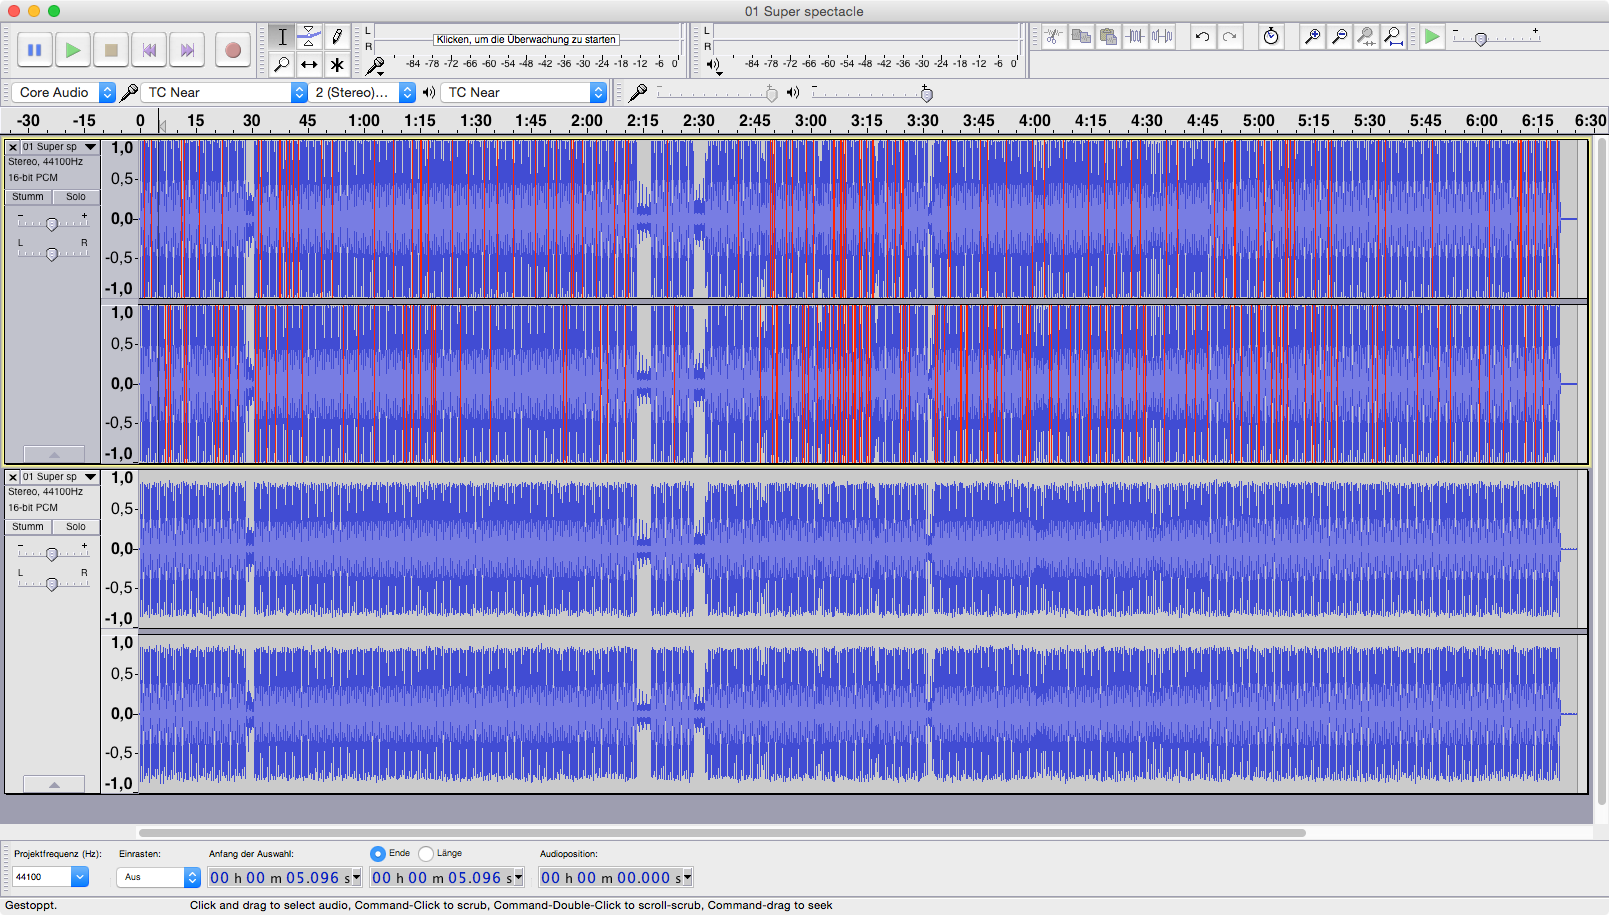
Task: Click the Cut scissors icon
Action: tap(1054, 37)
